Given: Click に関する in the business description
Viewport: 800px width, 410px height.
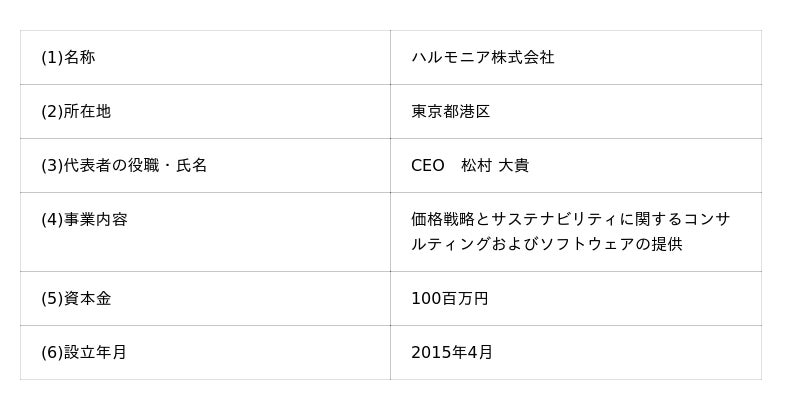Looking at the screenshot, I should tap(649, 219).
